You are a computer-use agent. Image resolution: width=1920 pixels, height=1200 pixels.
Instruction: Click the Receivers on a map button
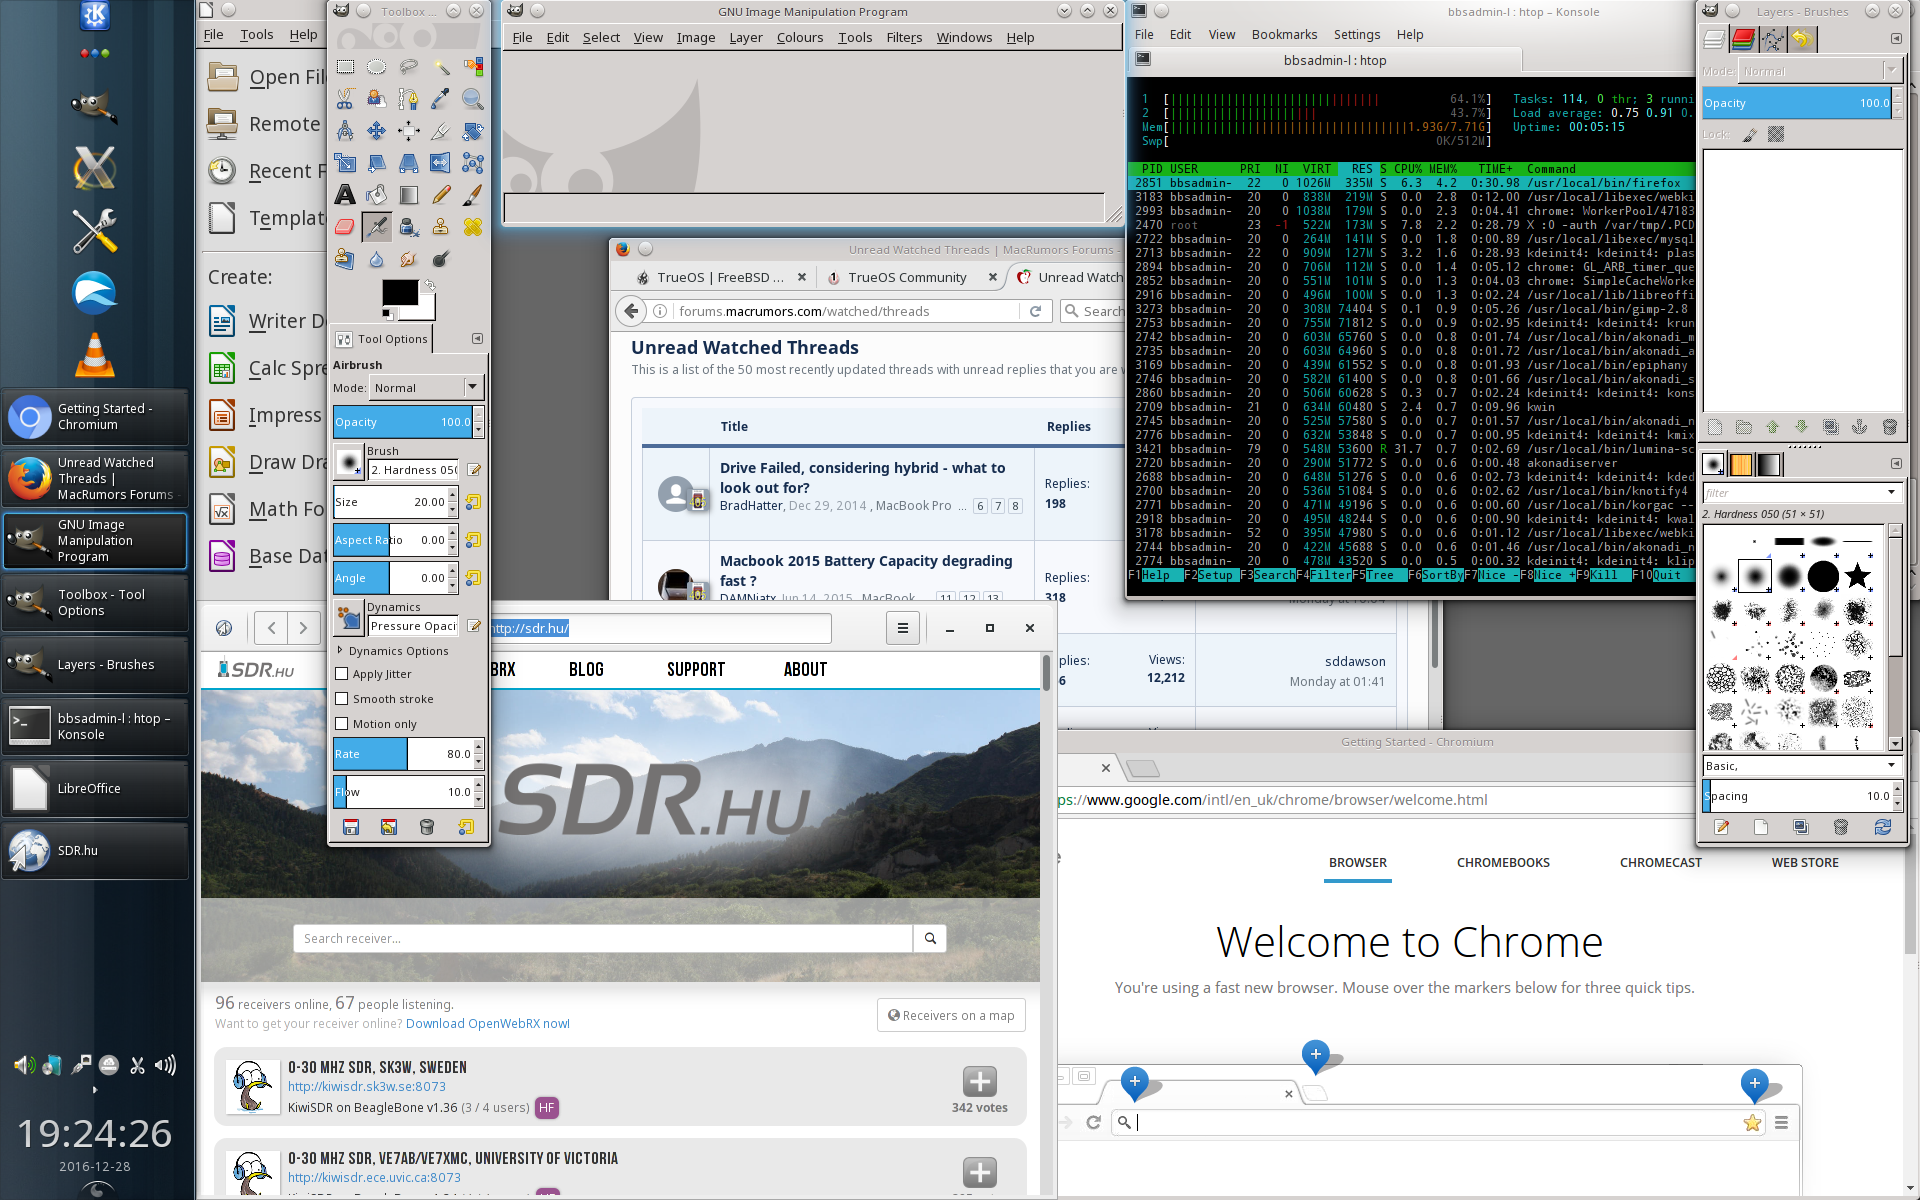pyautogui.click(x=951, y=1015)
